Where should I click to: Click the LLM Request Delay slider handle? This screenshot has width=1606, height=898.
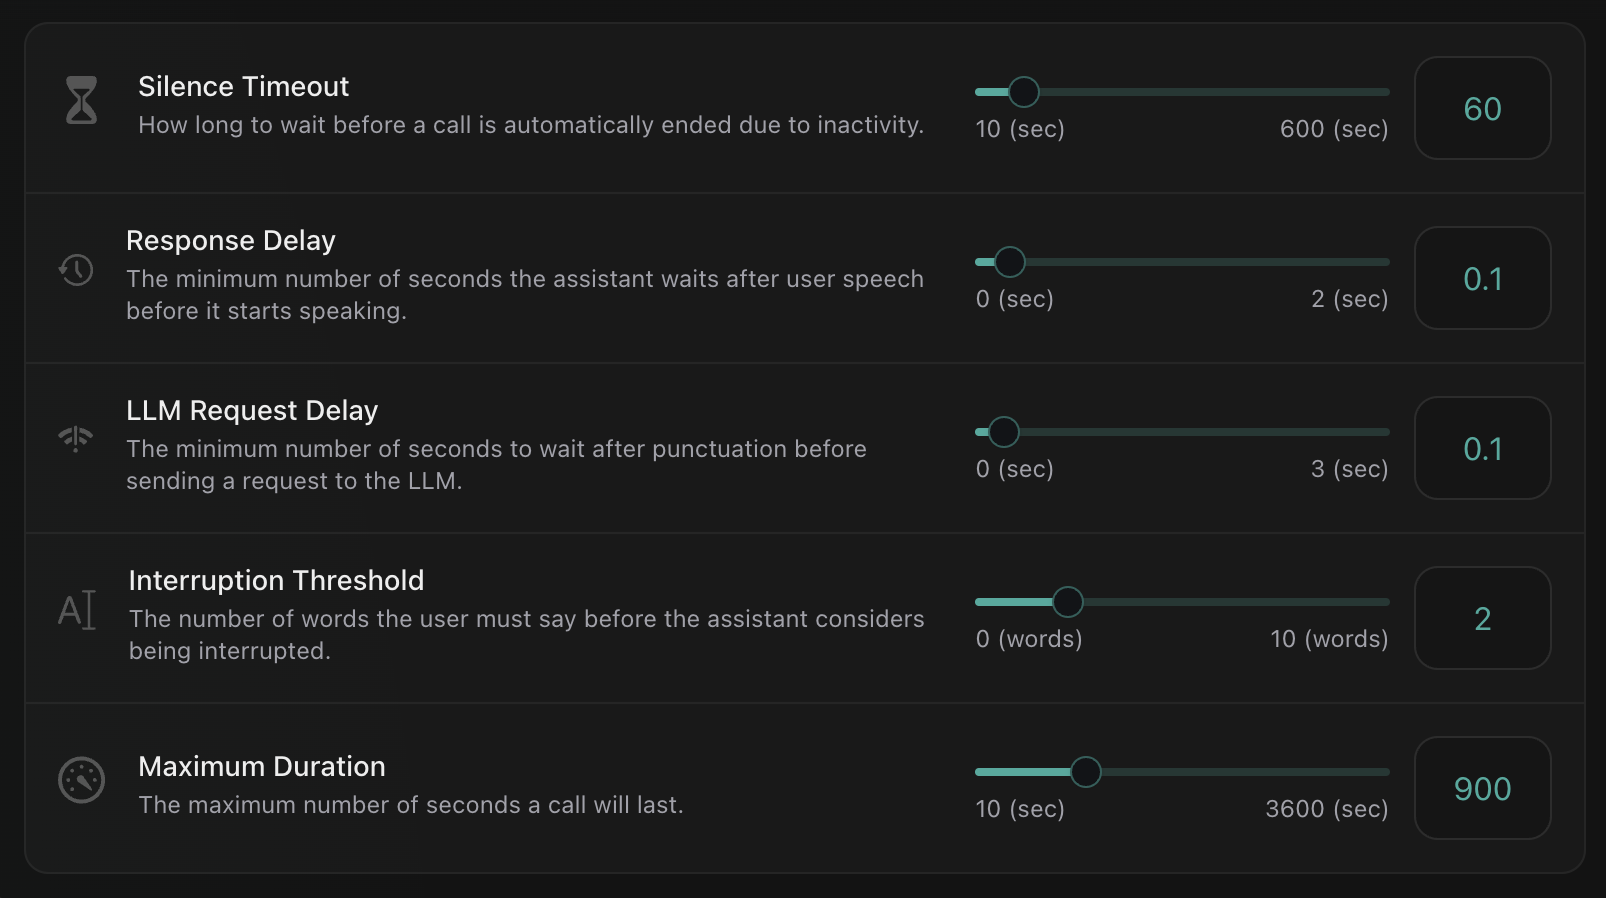1003,432
